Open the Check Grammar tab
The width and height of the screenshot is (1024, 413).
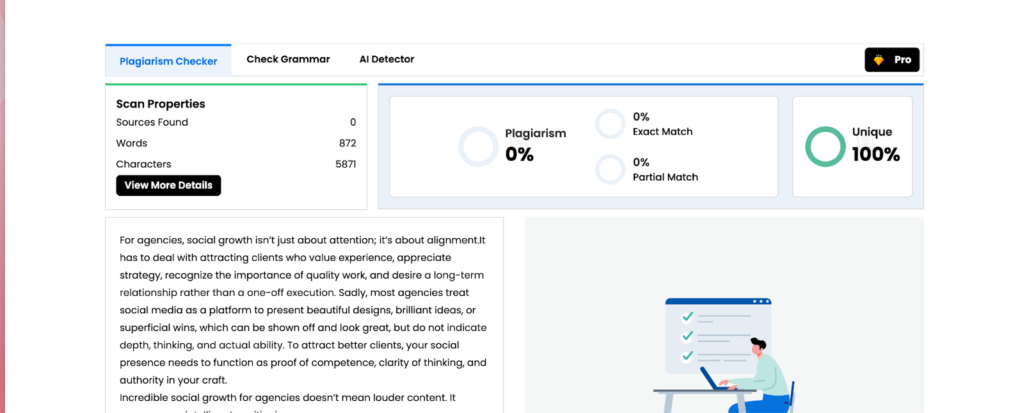coord(288,59)
